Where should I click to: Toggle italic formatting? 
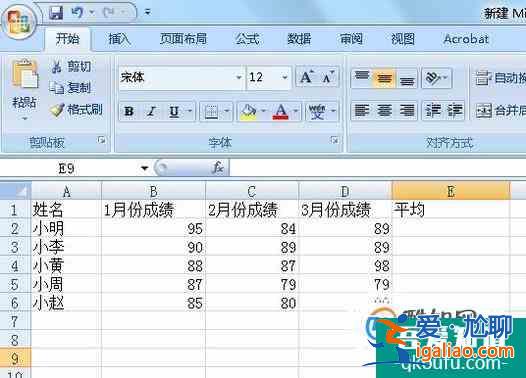[x=152, y=111]
